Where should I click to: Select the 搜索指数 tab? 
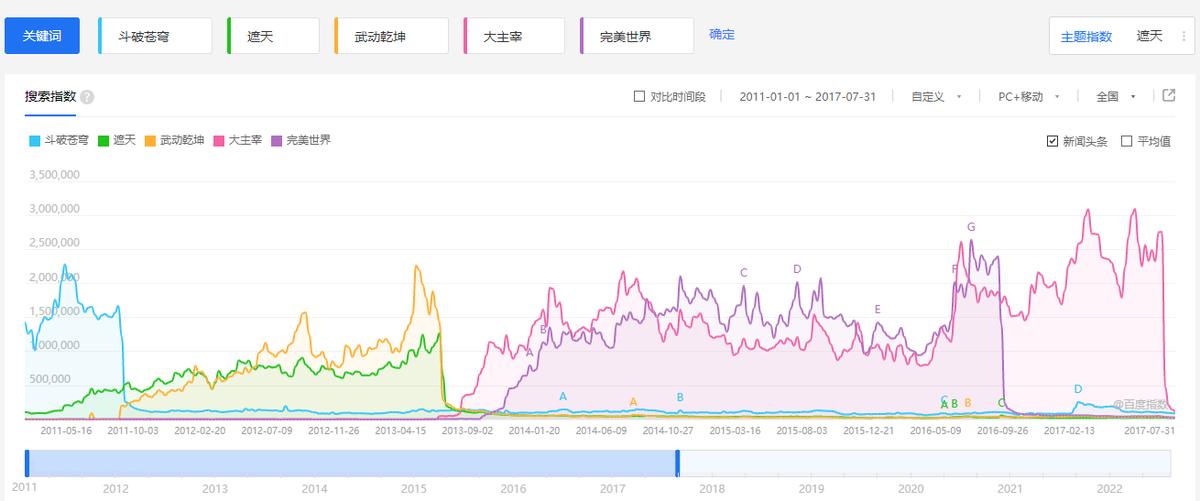point(50,97)
